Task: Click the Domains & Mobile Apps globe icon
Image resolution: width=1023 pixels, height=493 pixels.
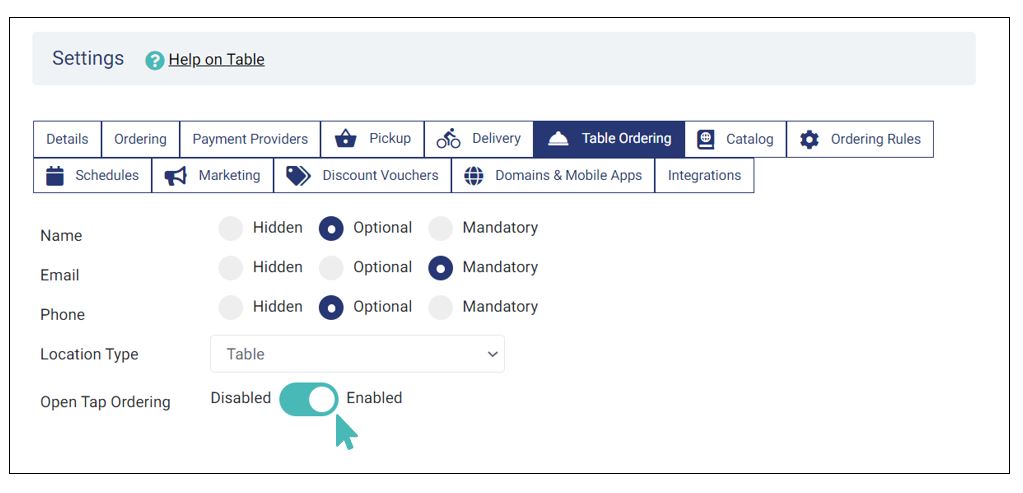Action: [x=474, y=175]
